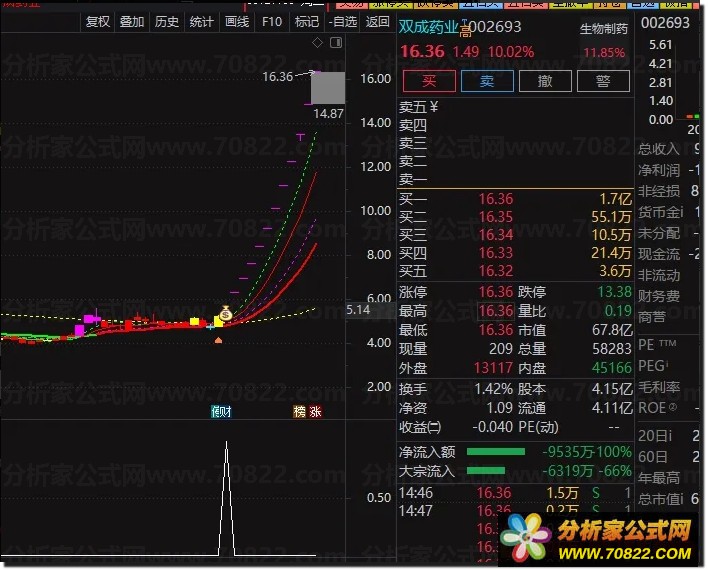The height and width of the screenshot is (570, 708).
Task: Click the 14.87 low price annotation
Action: [x=328, y=113]
